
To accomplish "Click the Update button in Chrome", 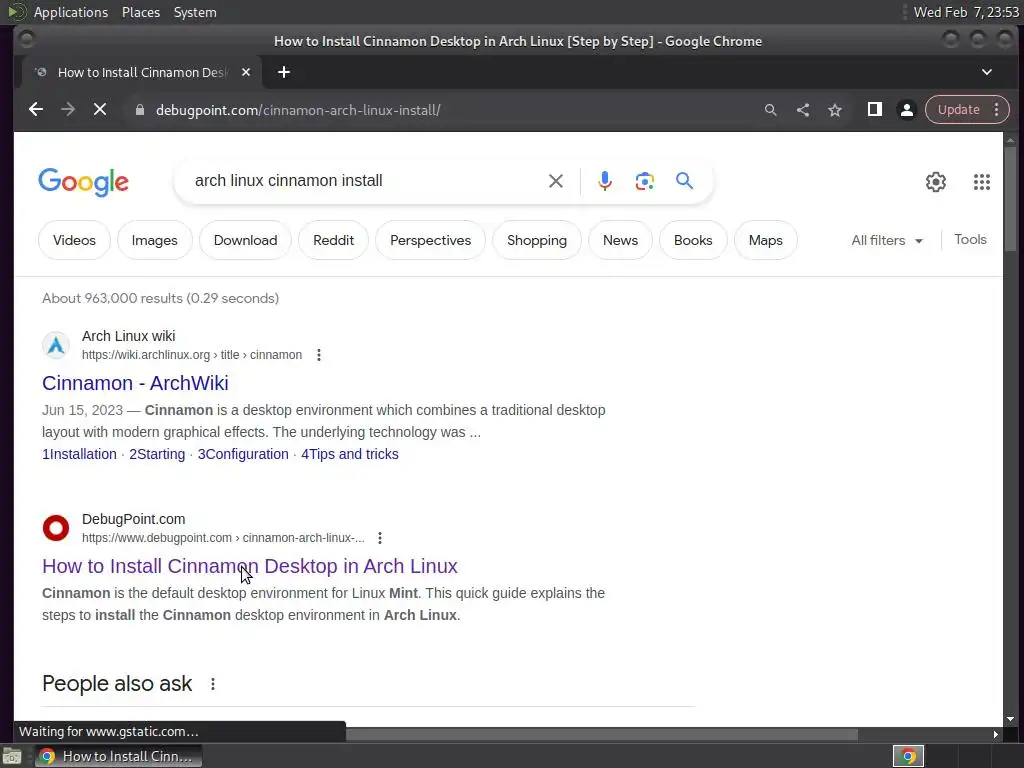I will pos(958,110).
